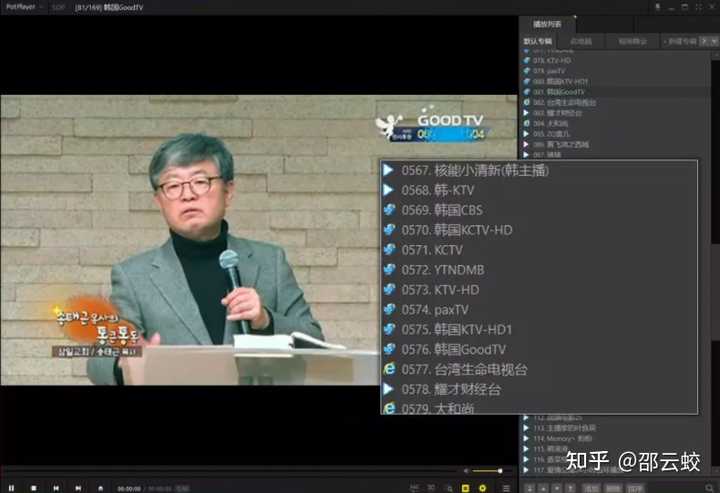This screenshot has height=493, width=720.
Task: Select playlist item 079. paxTV
Action: click(x=615, y=71)
